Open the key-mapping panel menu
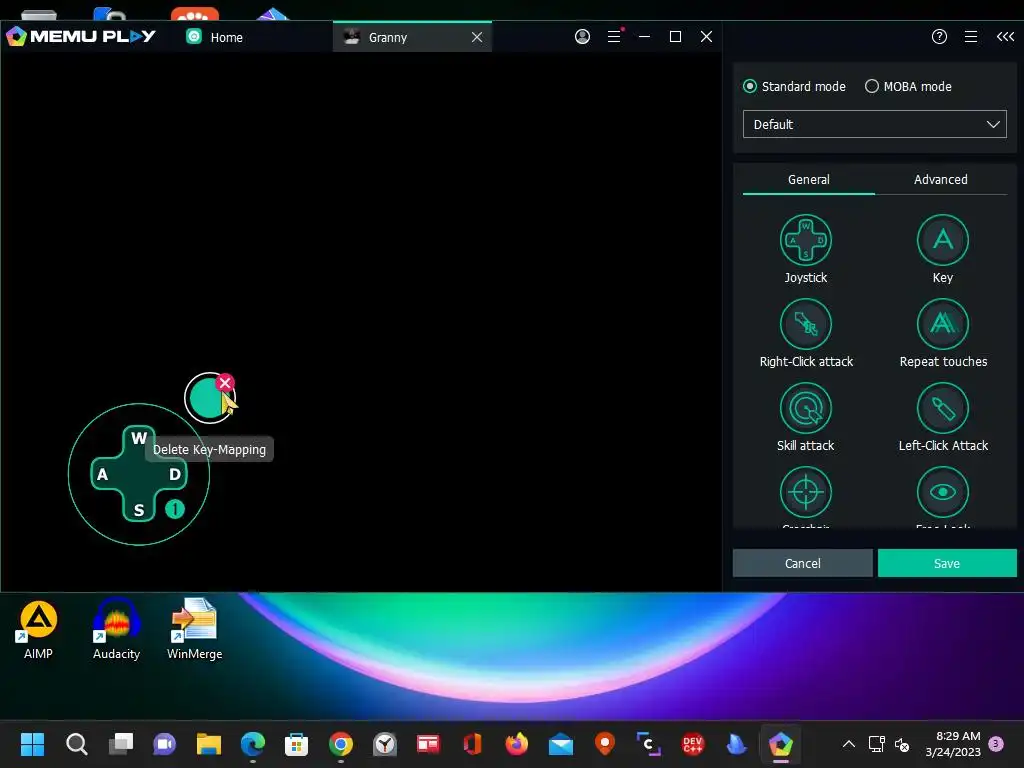The height and width of the screenshot is (768, 1024). 971,37
